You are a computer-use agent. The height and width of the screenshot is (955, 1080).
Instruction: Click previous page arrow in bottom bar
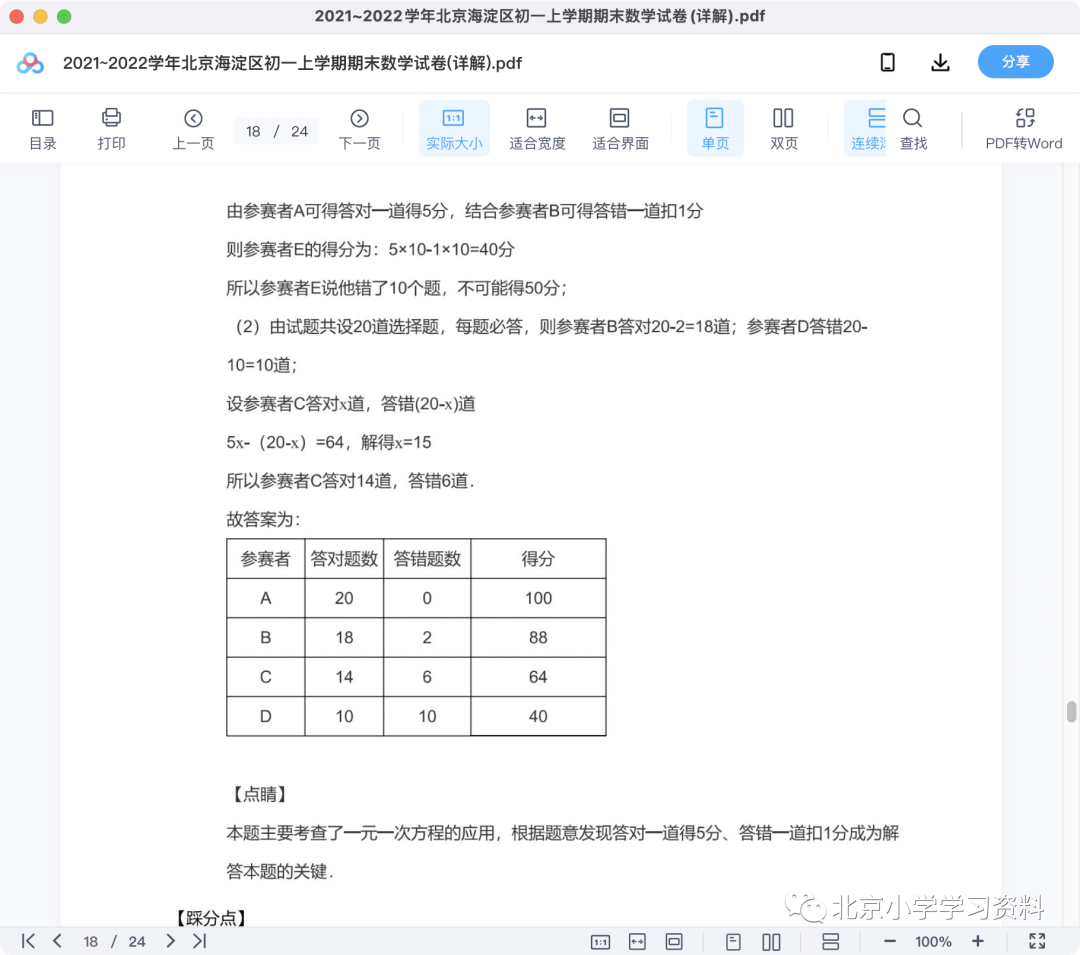58,941
